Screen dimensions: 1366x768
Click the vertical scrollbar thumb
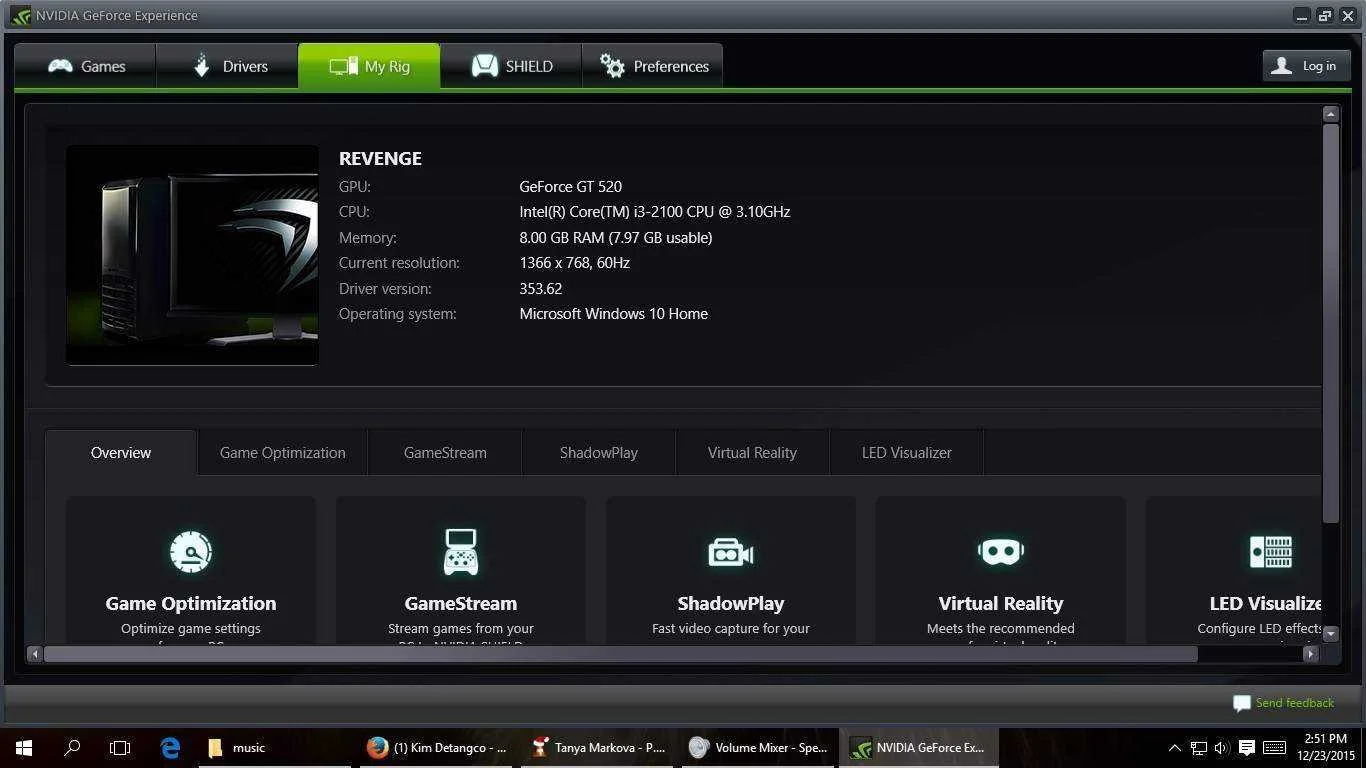(1331, 323)
